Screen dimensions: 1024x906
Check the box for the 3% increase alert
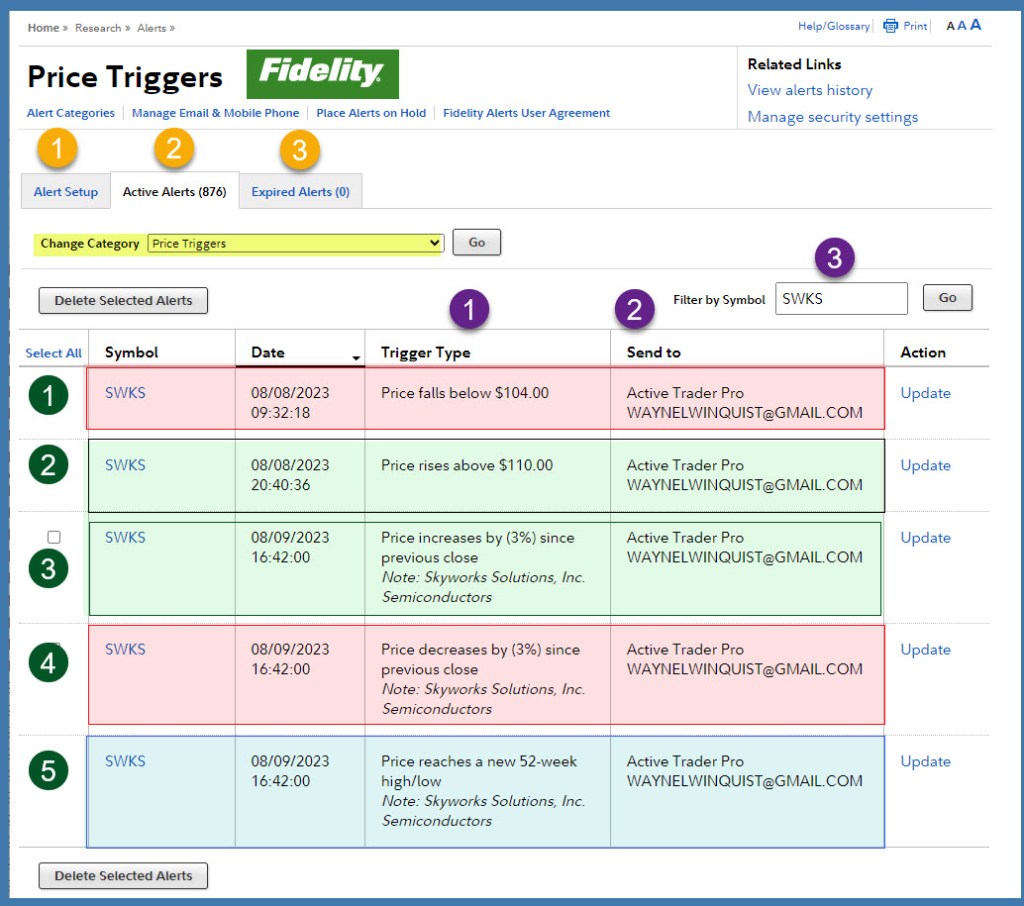point(54,537)
